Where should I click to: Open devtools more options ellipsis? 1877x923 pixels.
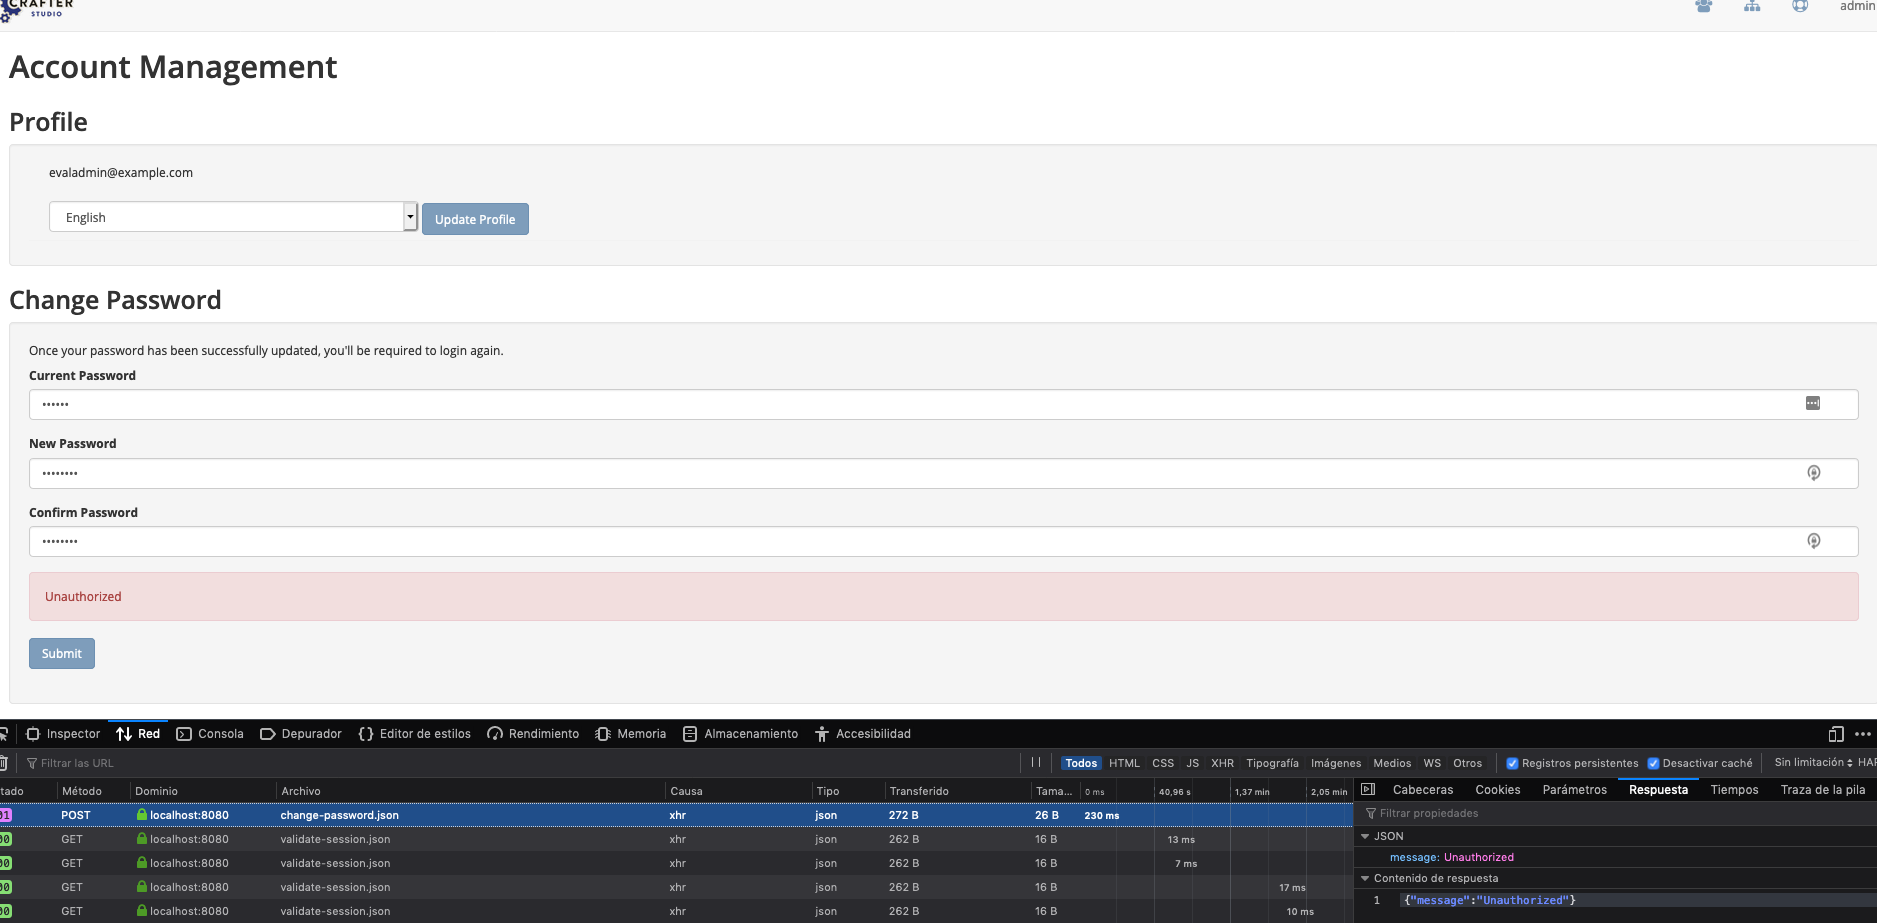(1863, 734)
